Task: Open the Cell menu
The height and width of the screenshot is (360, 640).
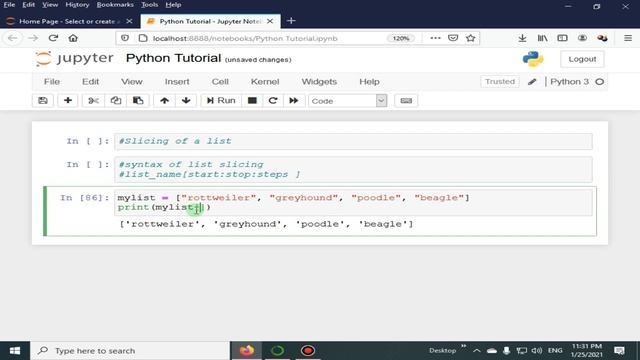Action: [x=220, y=82]
